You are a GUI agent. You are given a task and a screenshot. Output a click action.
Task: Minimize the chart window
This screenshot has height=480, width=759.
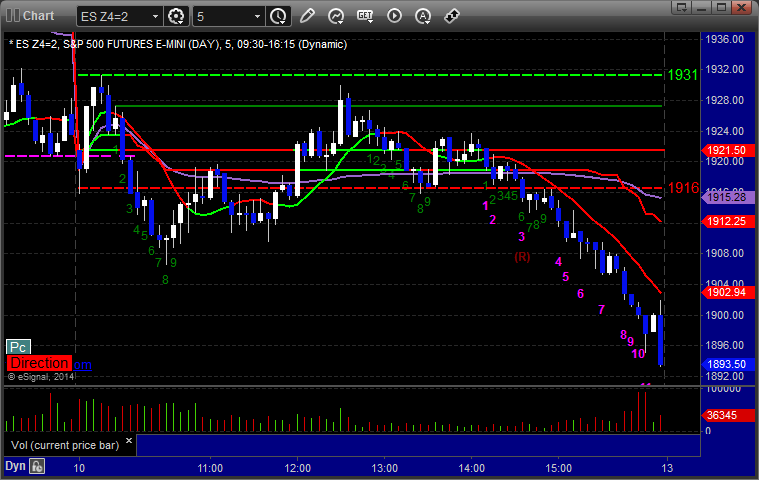[x=702, y=7]
